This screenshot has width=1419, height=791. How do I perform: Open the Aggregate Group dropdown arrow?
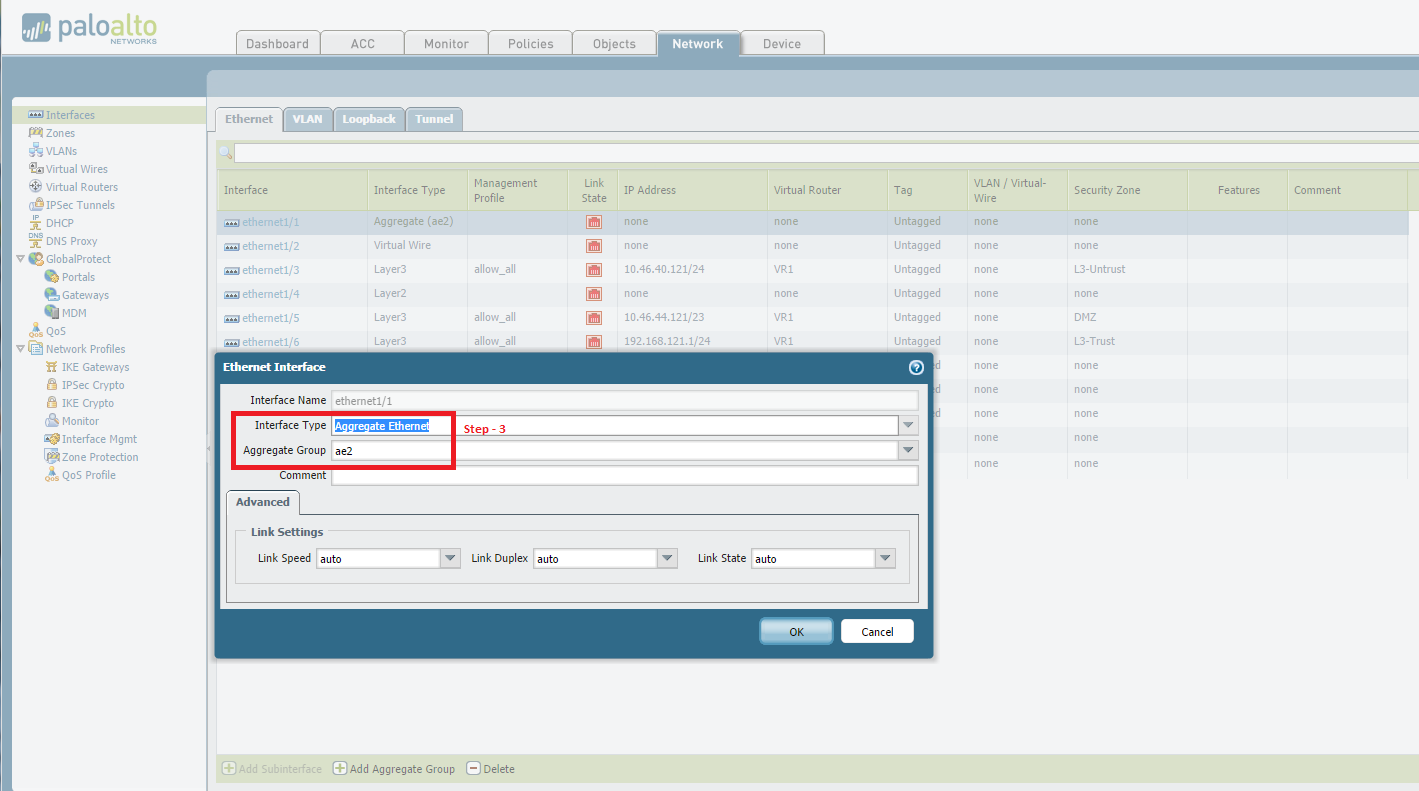pos(908,451)
